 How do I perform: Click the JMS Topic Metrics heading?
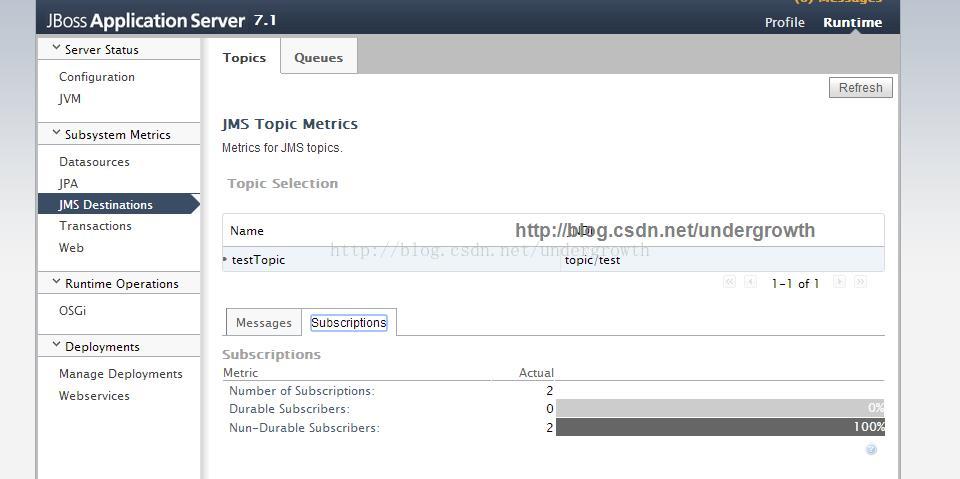click(x=290, y=124)
